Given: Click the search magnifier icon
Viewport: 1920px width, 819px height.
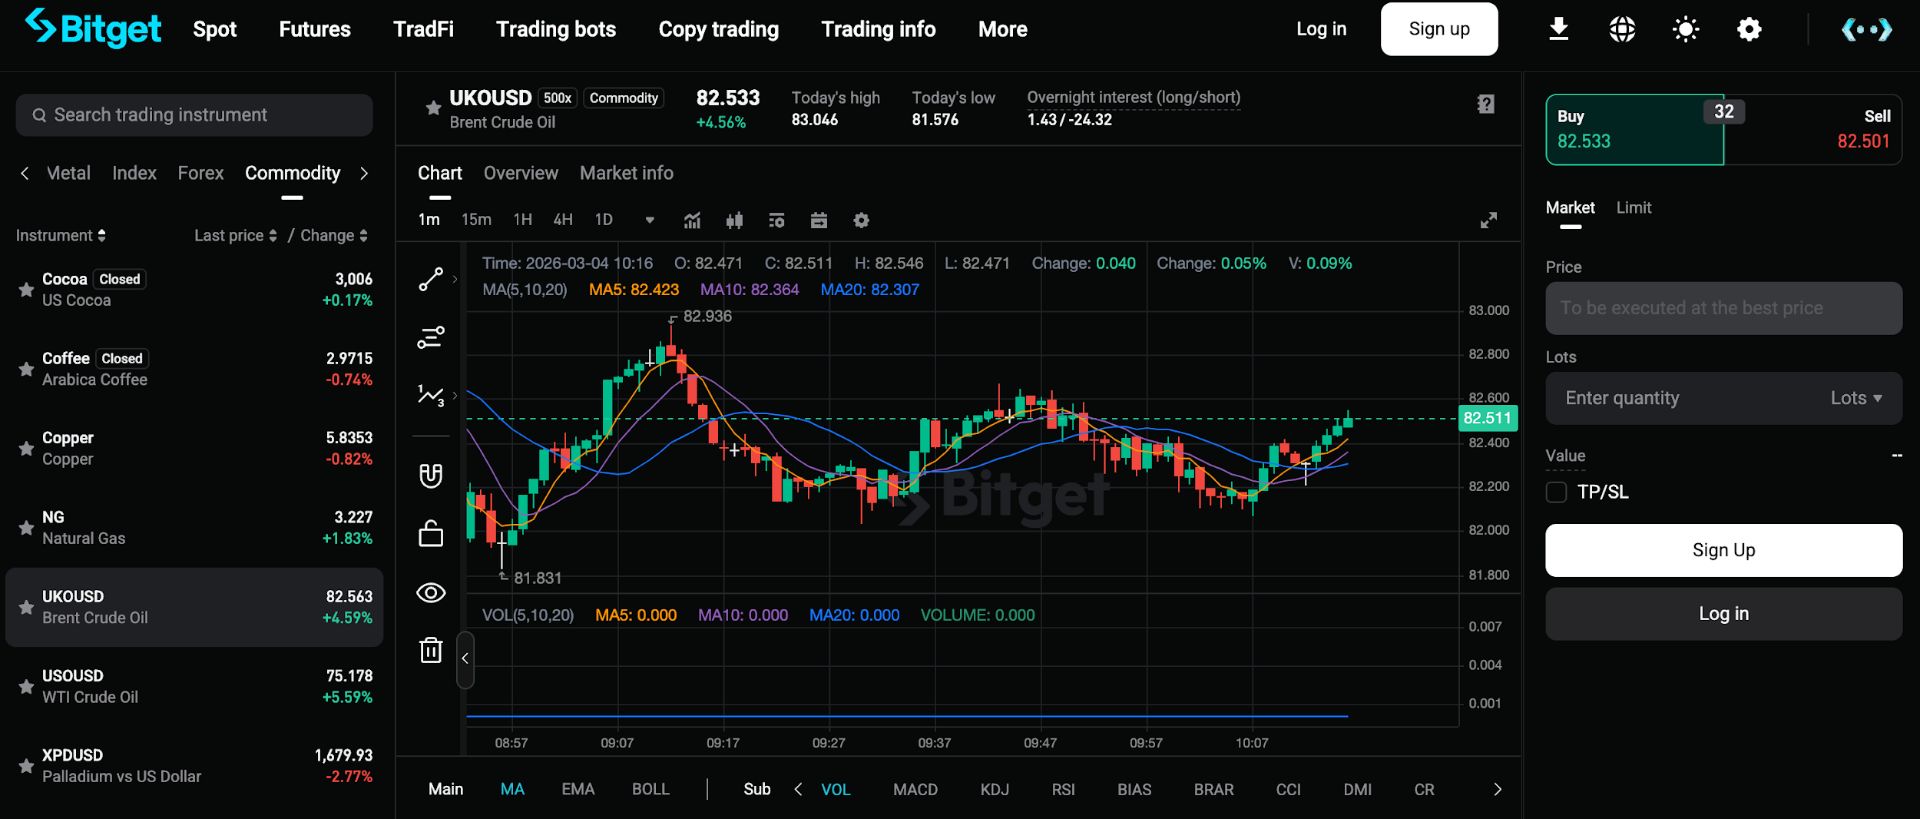Looking at the screenshot, I should (39, 115).
